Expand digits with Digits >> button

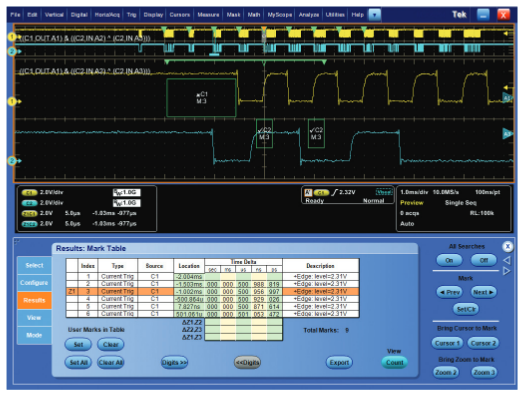coord(174,362)
